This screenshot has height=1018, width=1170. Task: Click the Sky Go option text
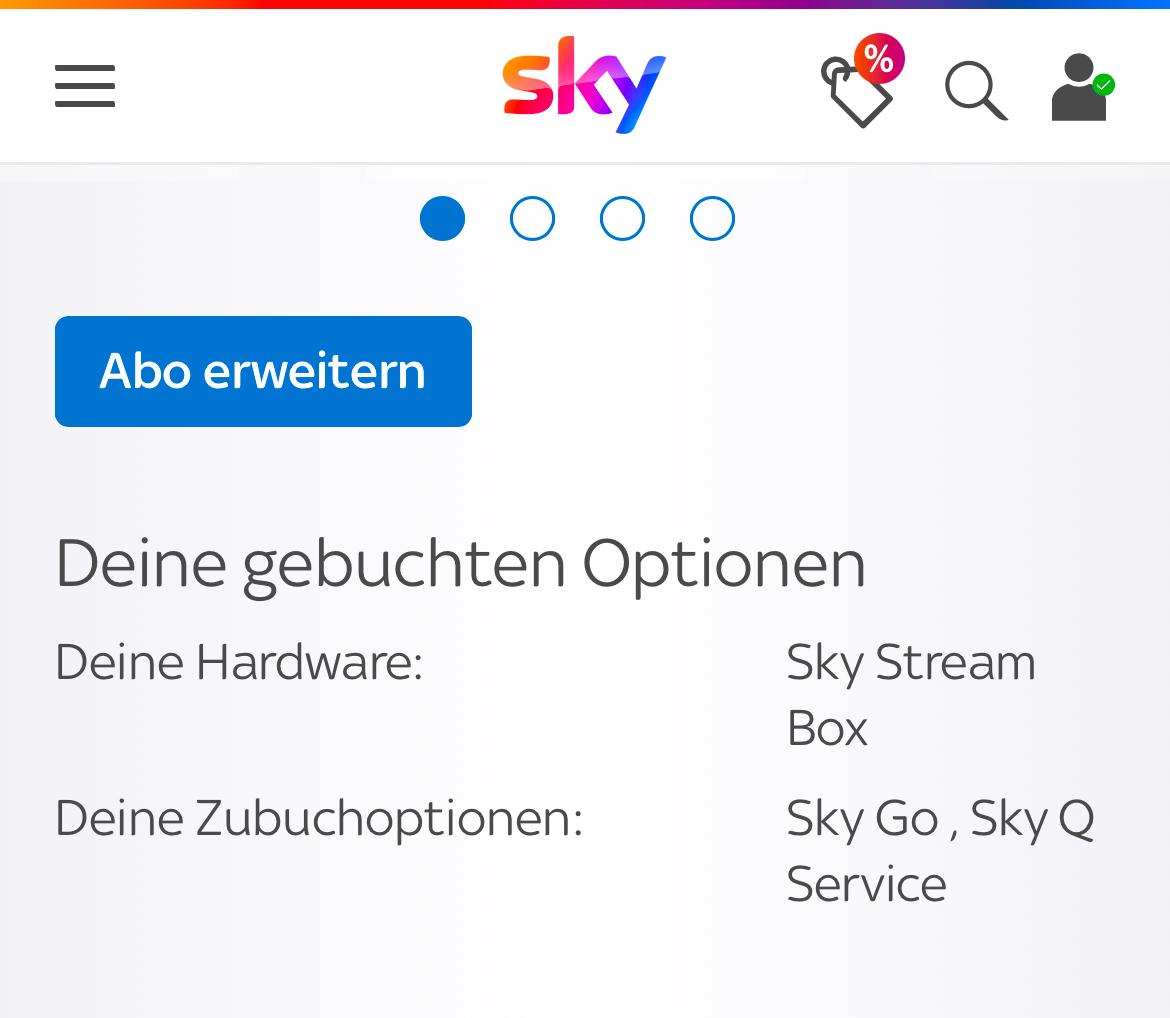point(862,819)
